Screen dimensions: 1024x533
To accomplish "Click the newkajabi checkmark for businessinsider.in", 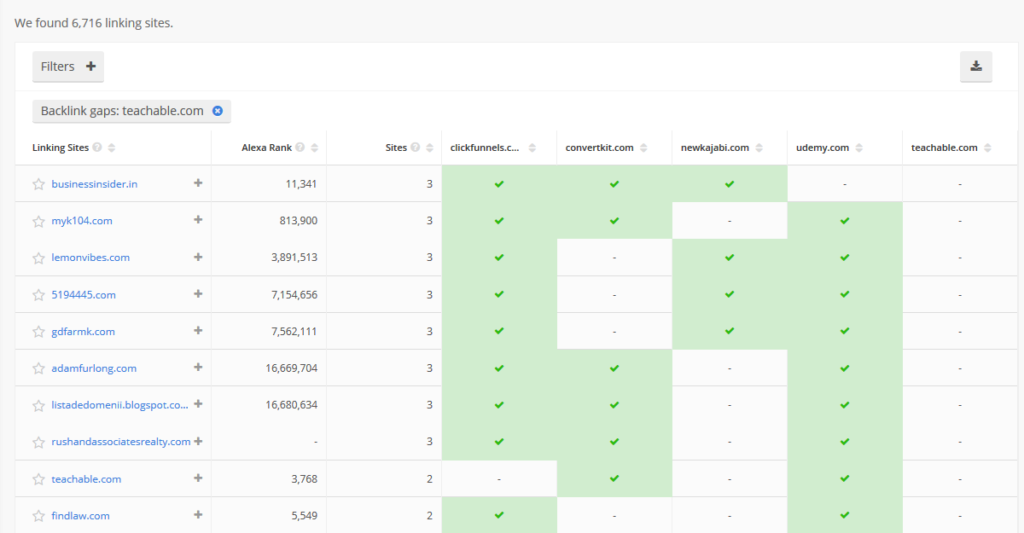I will tap(729, 184).
